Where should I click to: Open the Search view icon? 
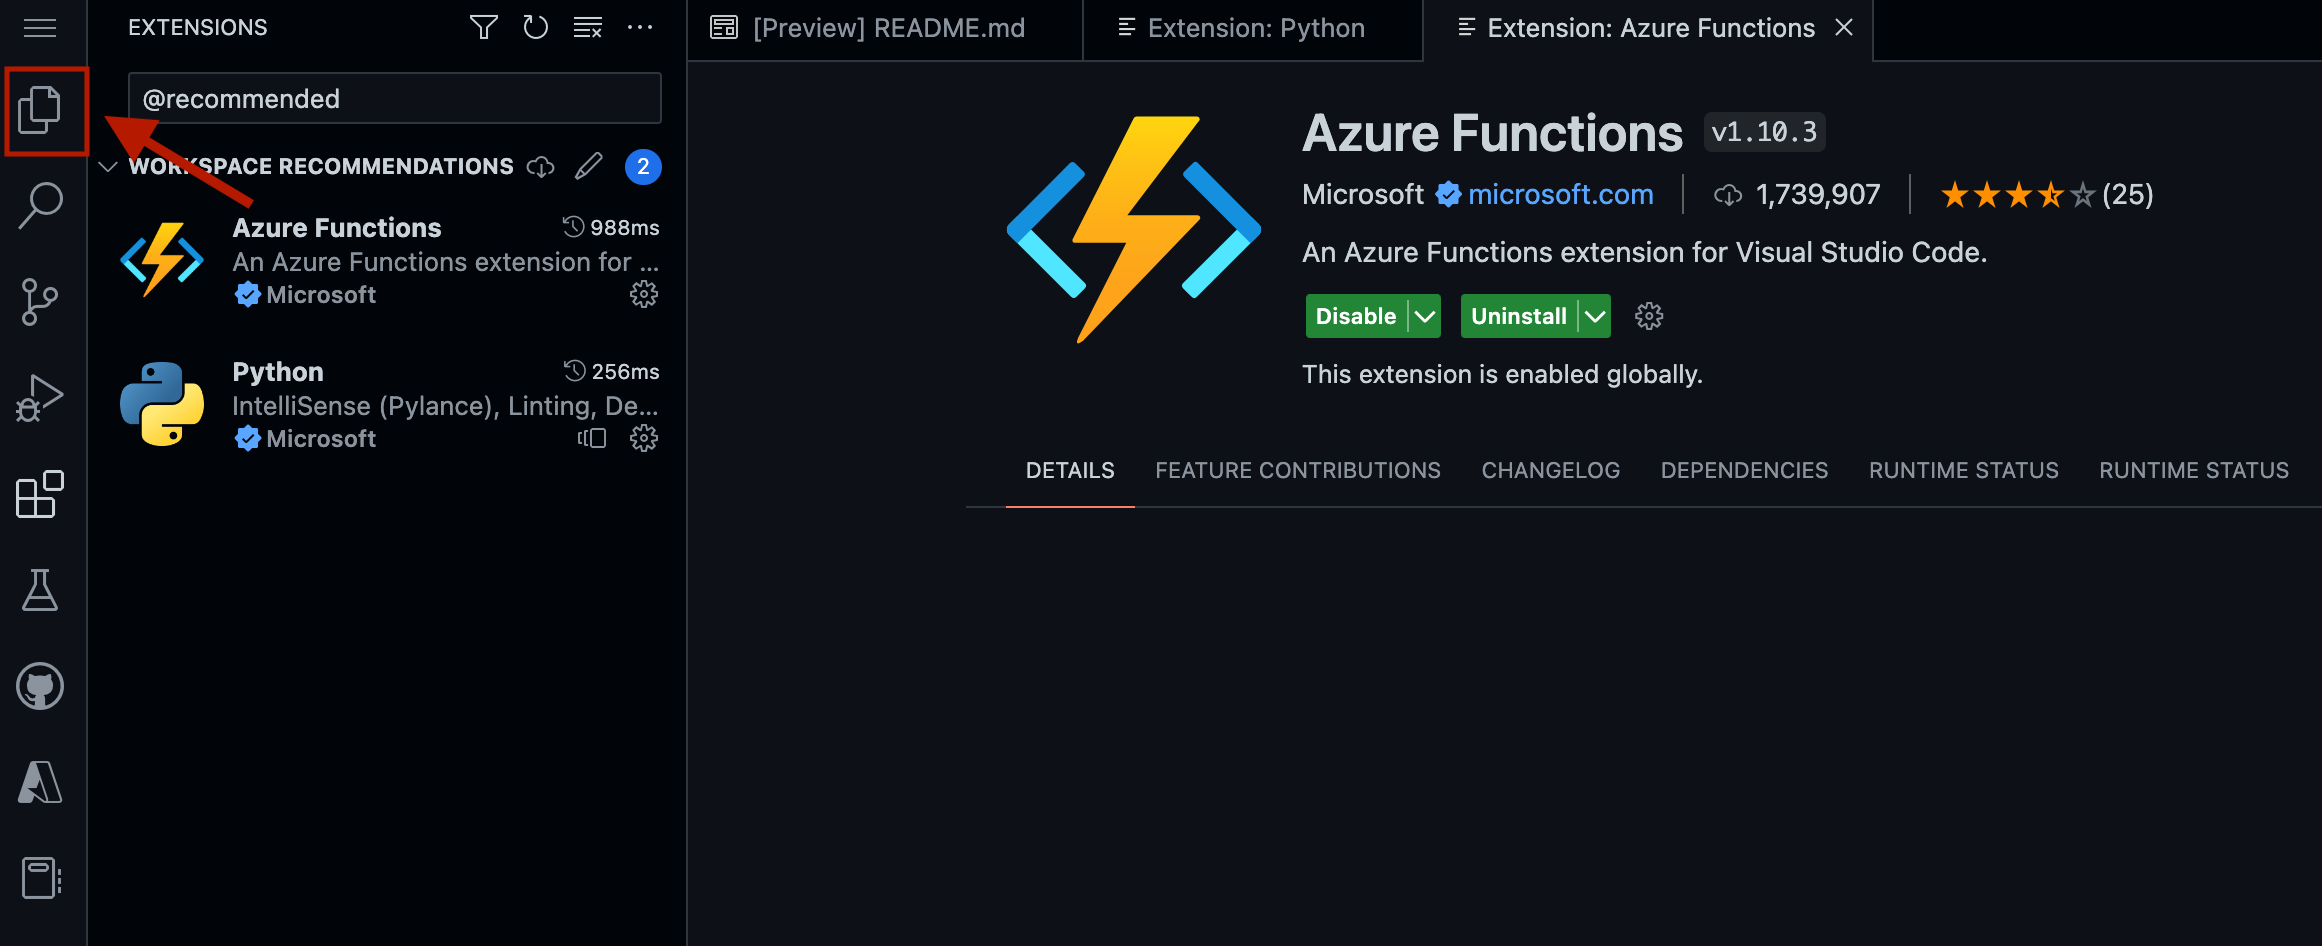[x=40, y=205]
